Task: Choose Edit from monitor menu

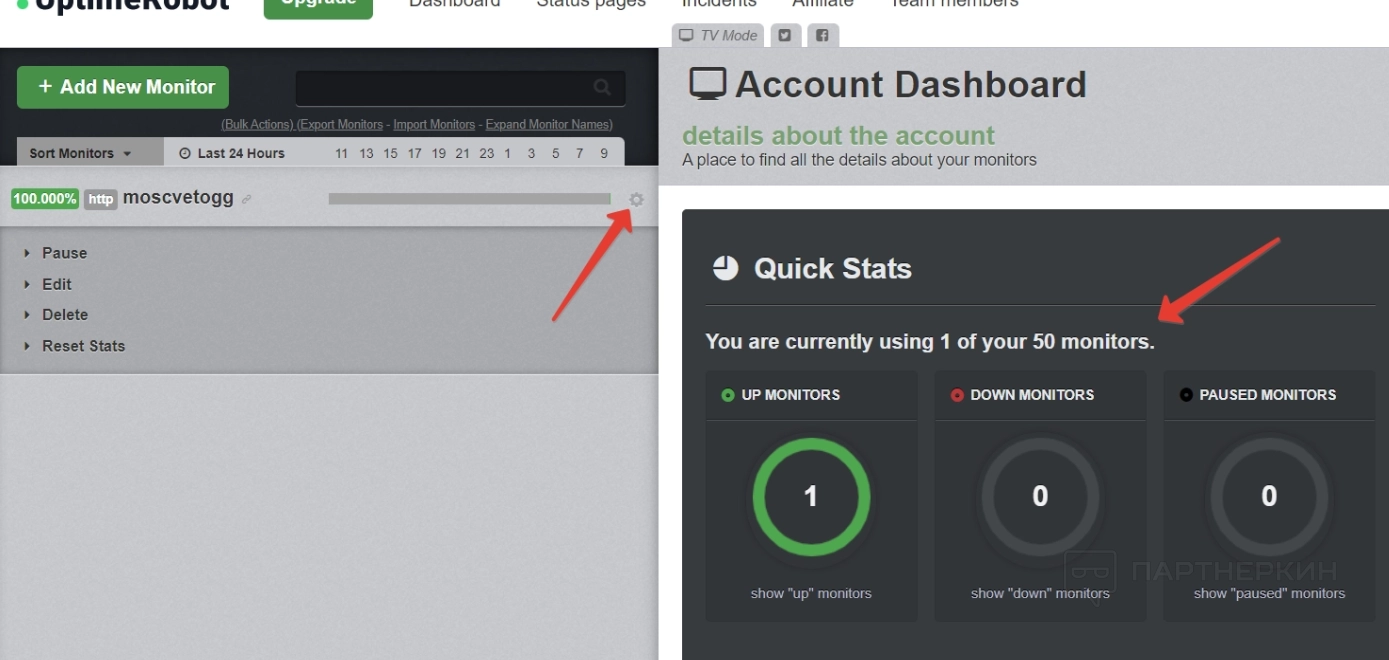Action: 57,284
